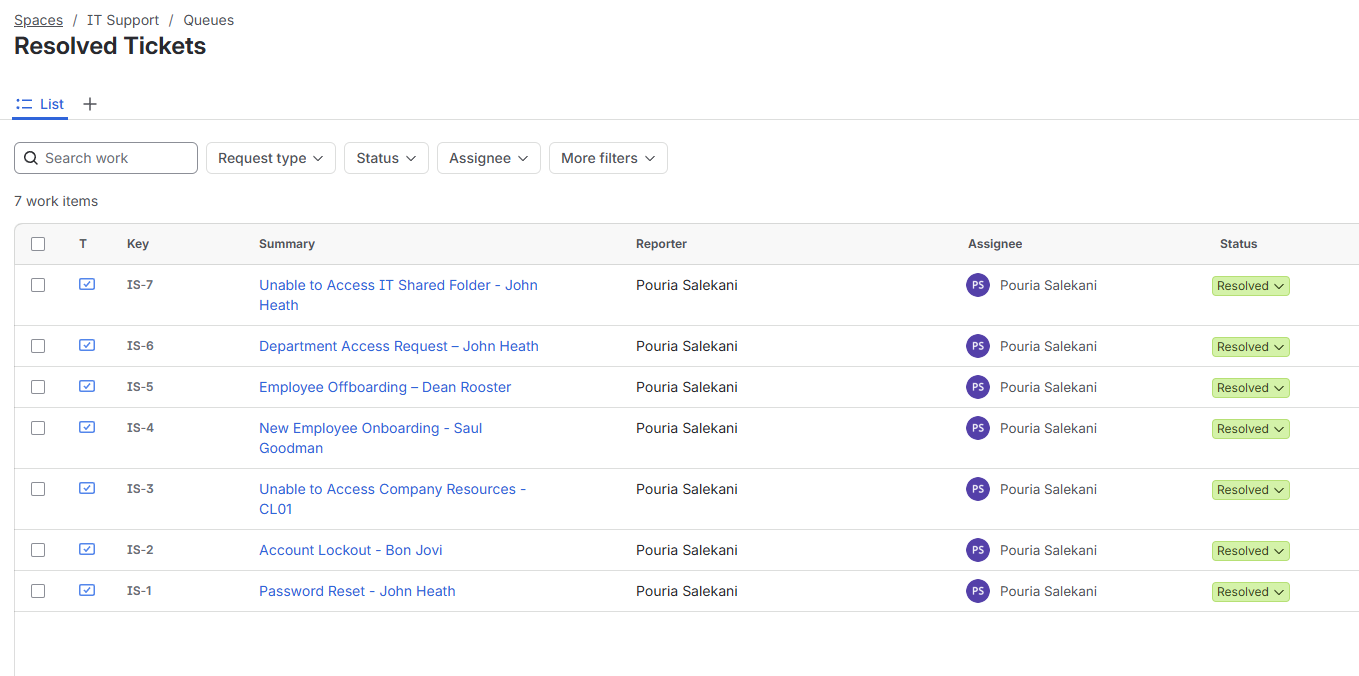Click the task type icon for IS-7
The image size is (1359, 676).
pyautogui.click(x=87, y=284)
